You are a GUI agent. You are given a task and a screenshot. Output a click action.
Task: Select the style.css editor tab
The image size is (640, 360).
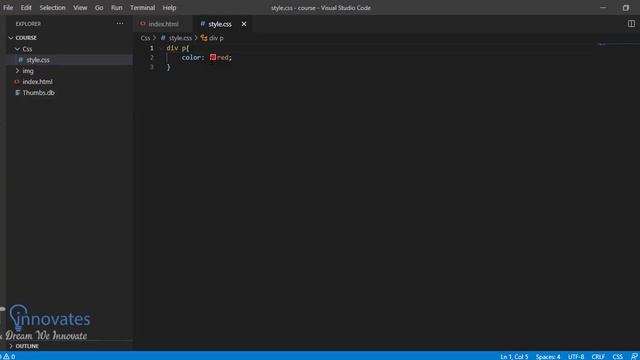click(x=220, y=24)
